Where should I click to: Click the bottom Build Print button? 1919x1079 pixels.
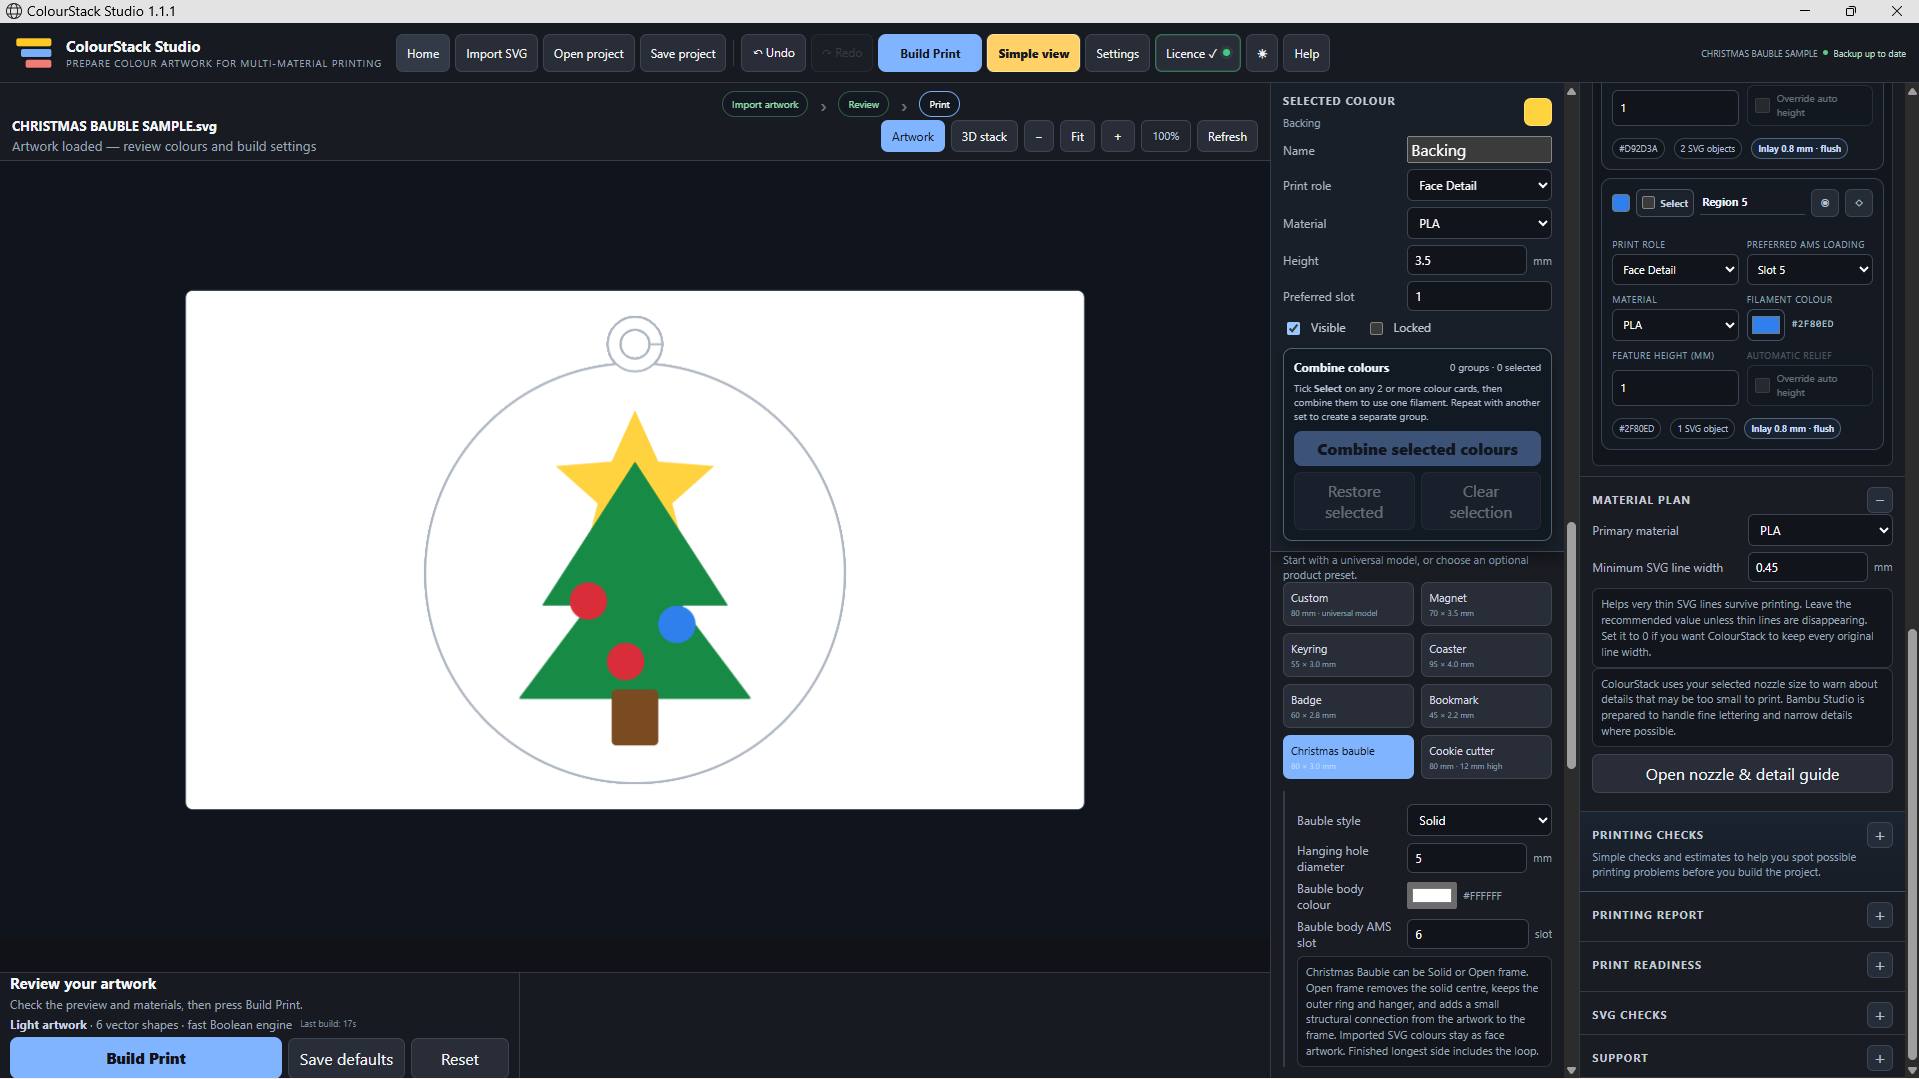[x=146, y=1059]
